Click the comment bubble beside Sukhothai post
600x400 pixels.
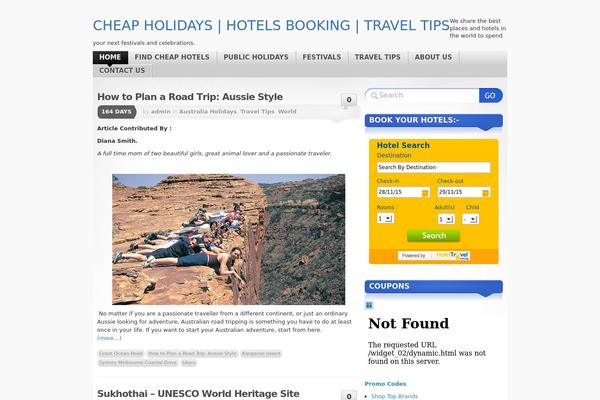[x=349, y=395]
